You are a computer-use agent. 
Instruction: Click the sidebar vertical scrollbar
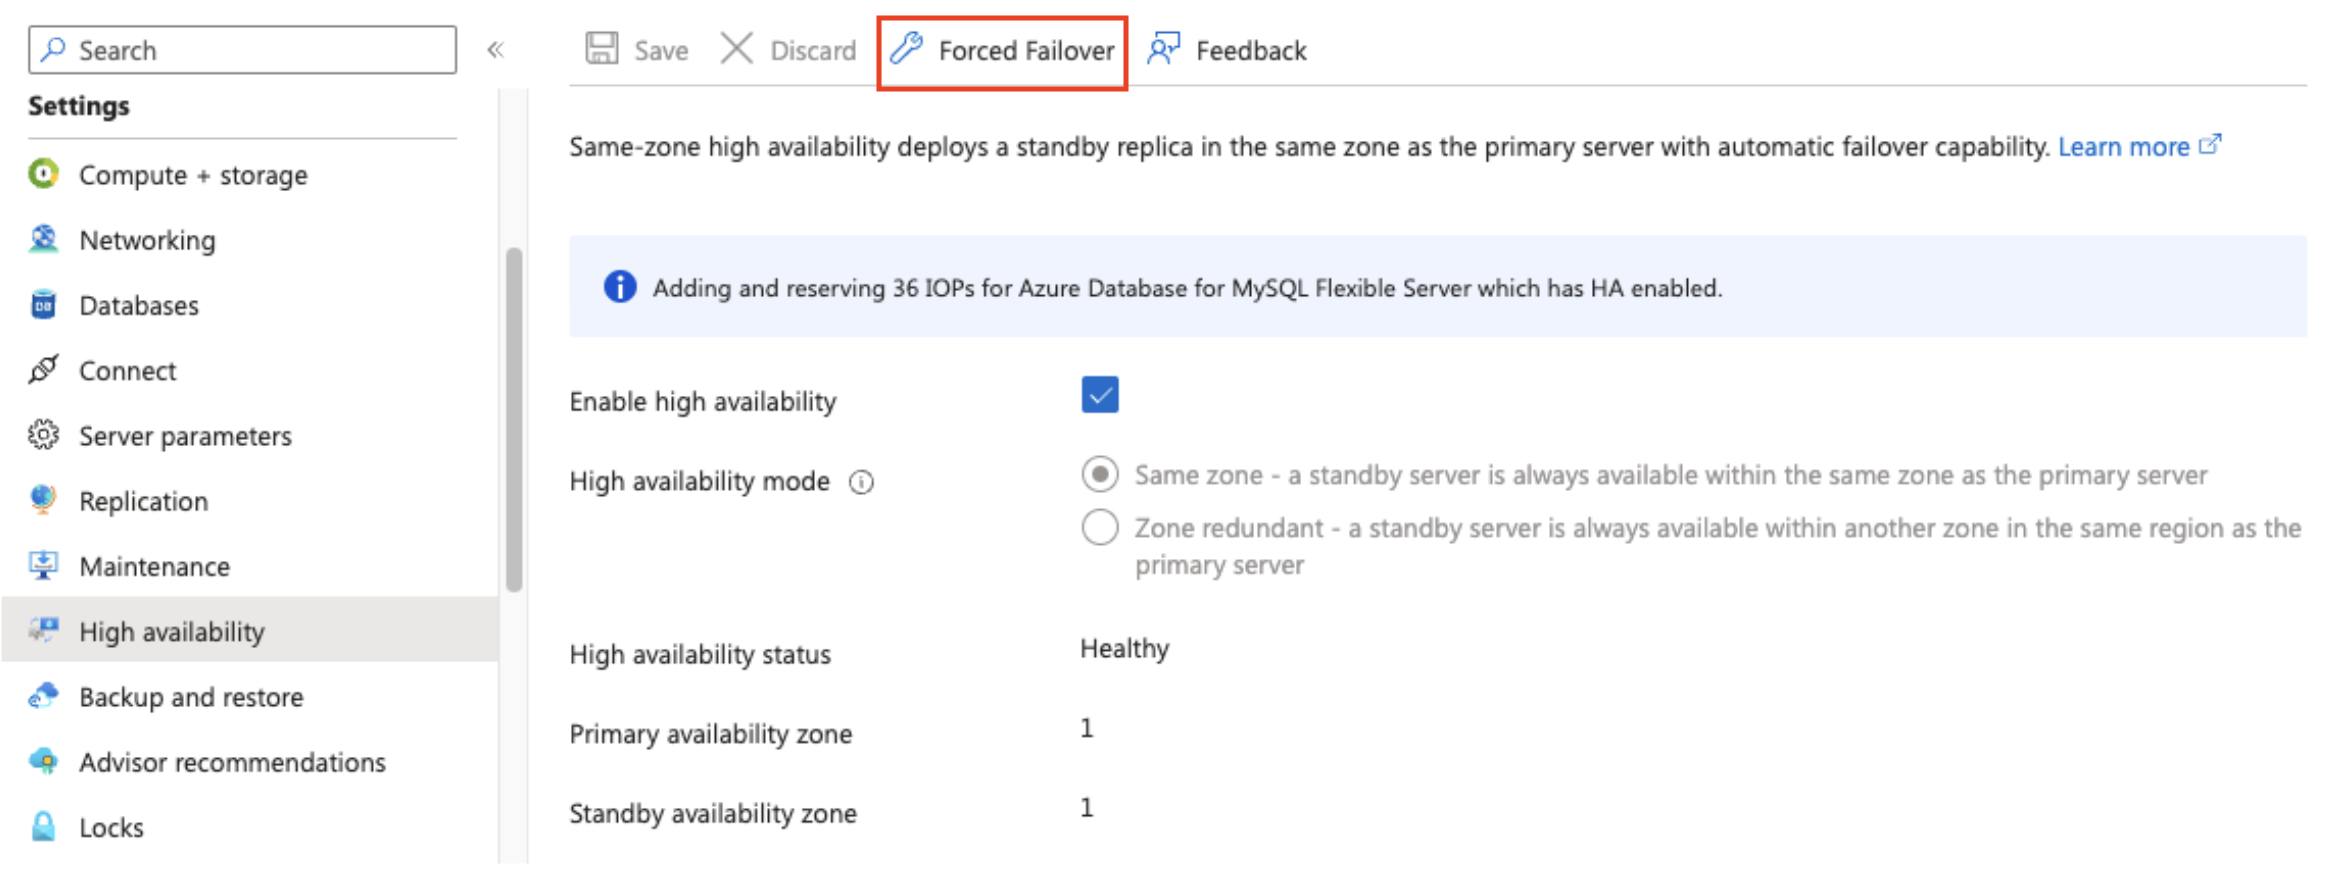pos(514,420)
